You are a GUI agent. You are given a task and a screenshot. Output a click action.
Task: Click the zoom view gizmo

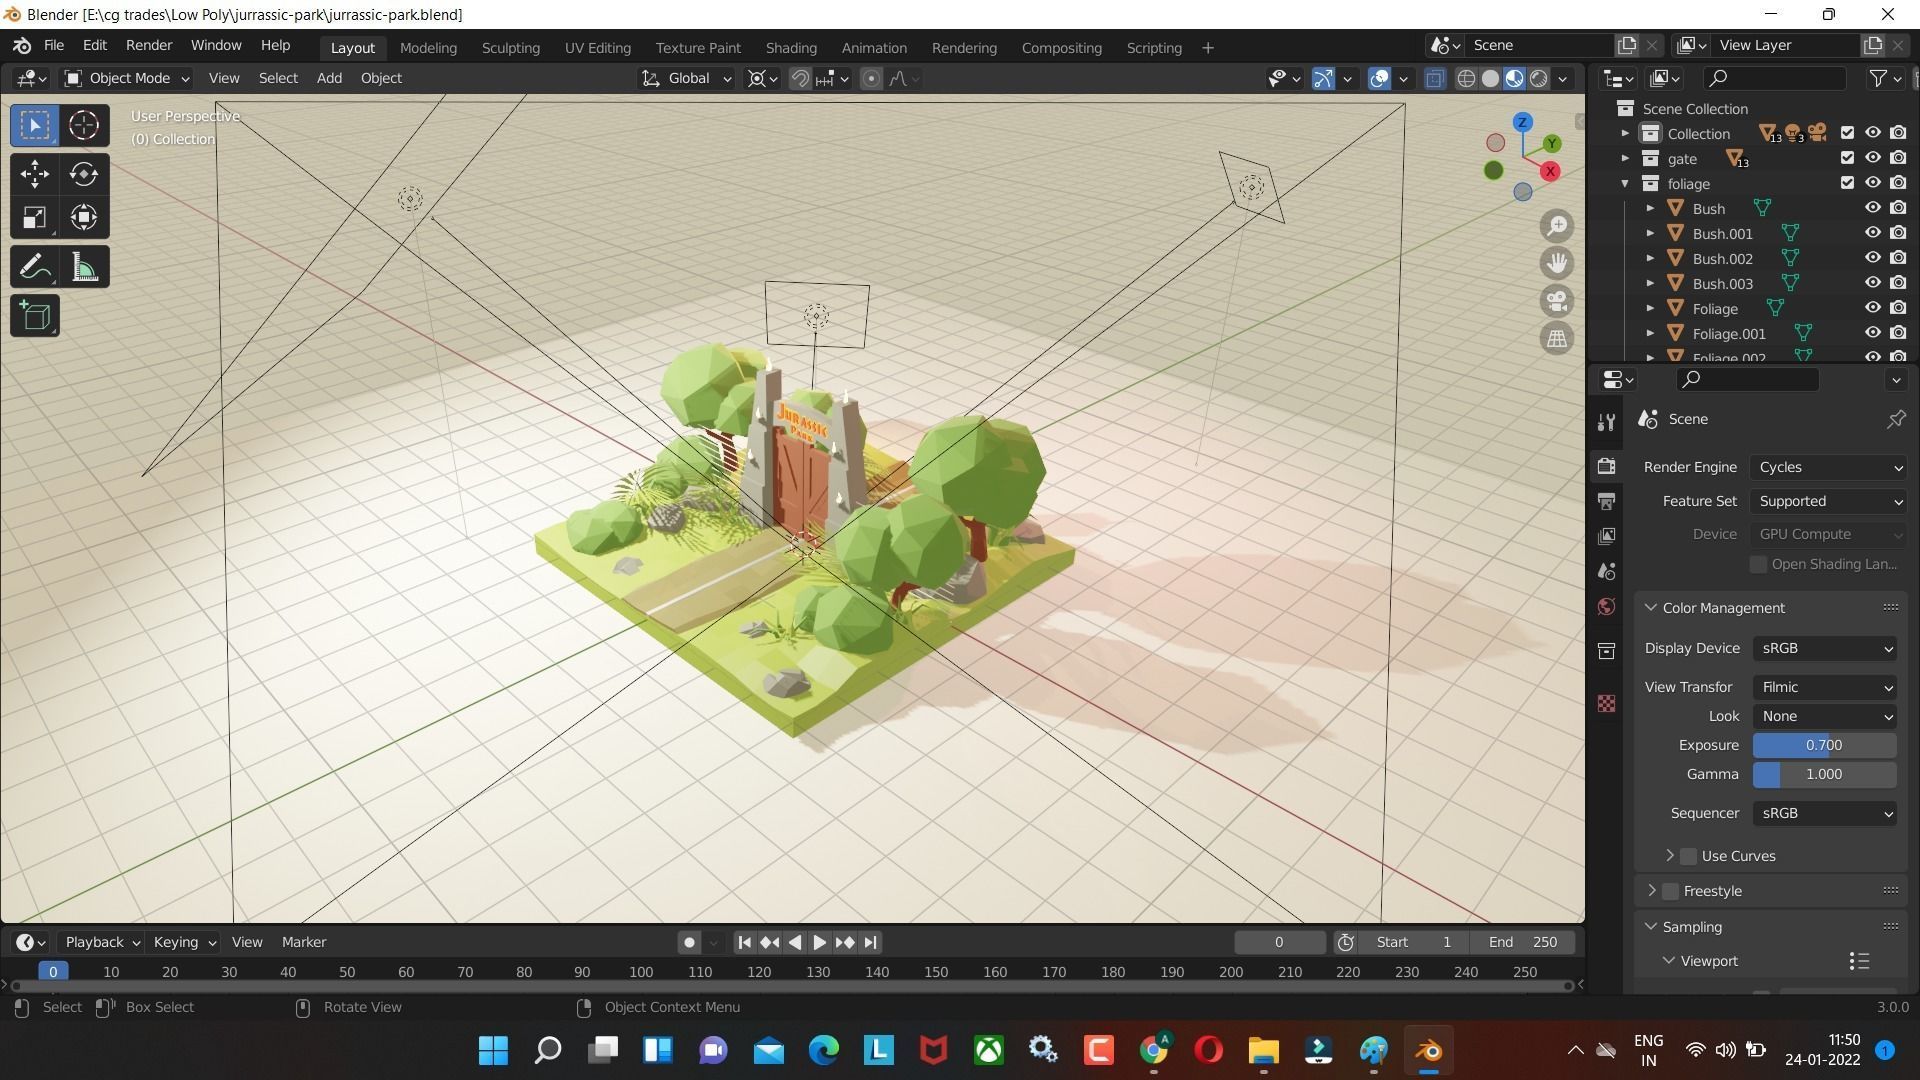pos(1557,226)
